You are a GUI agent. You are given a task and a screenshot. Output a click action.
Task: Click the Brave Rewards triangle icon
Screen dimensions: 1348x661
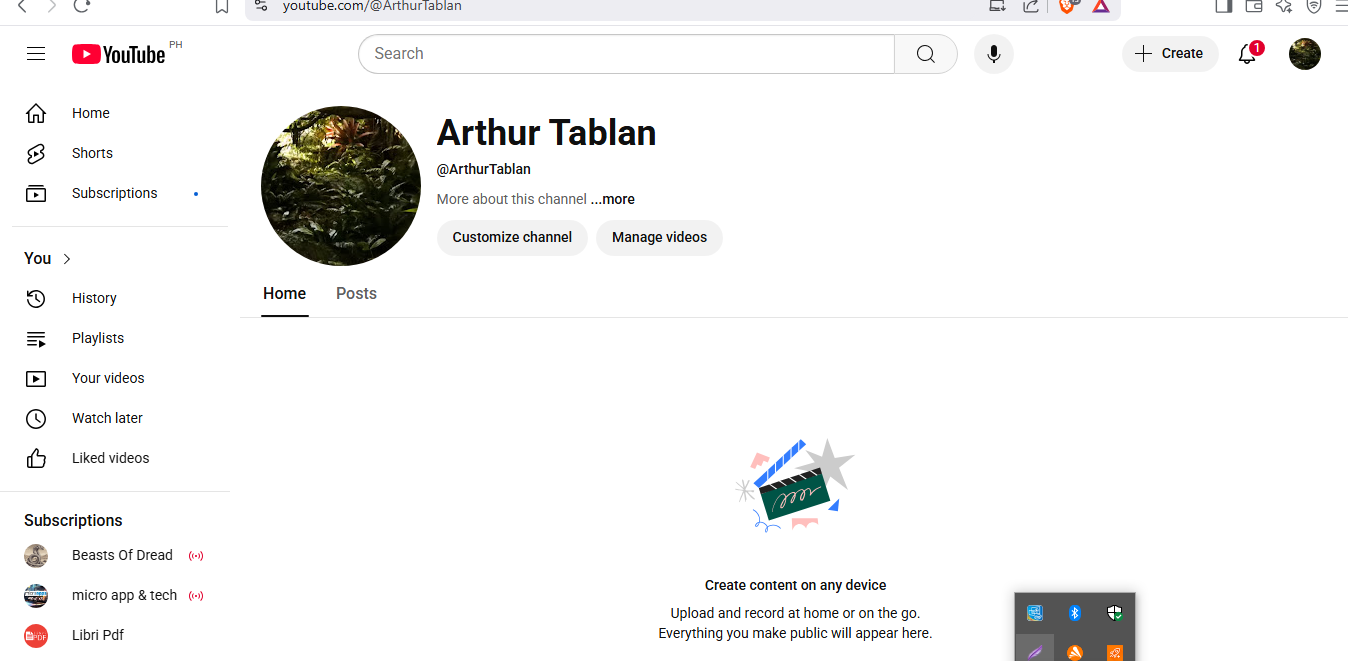pyautogui.click(x=1101, y=6)
